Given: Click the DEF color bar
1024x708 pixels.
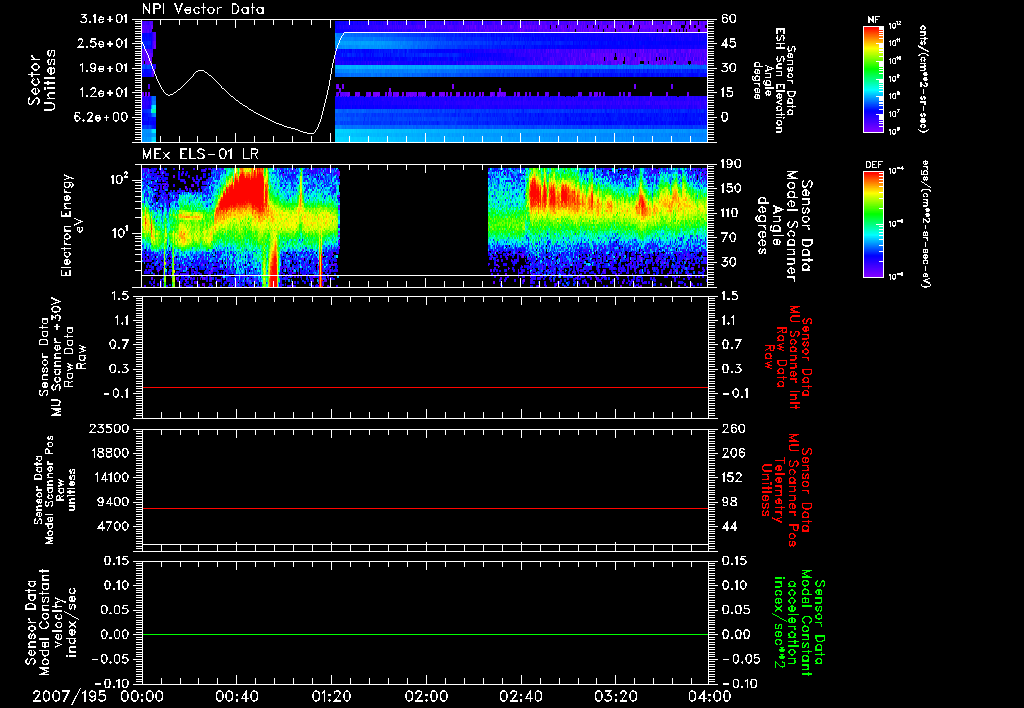Looking at the screenshot, I should 873,224.
